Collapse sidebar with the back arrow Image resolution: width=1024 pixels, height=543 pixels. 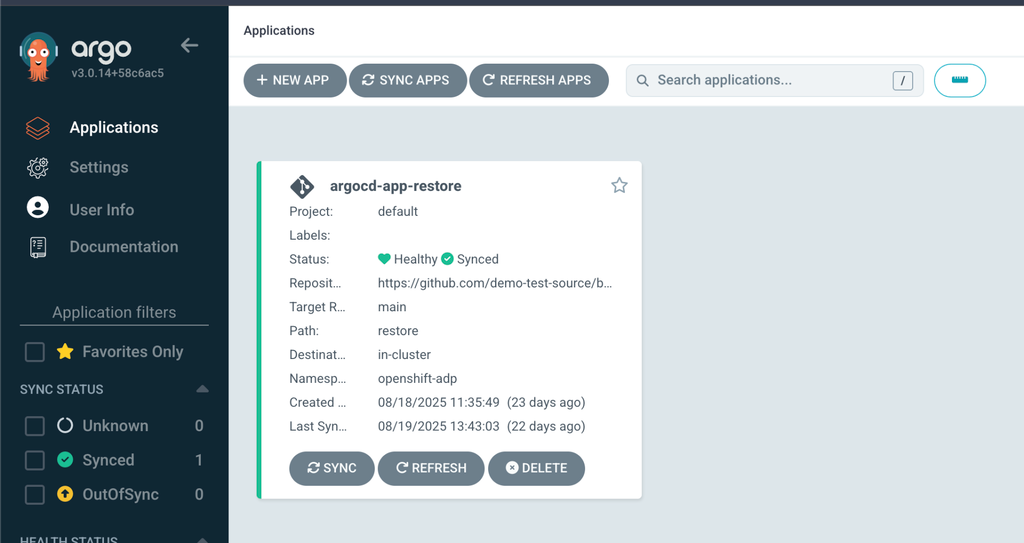pyautogui.click(x=189, y=45)
